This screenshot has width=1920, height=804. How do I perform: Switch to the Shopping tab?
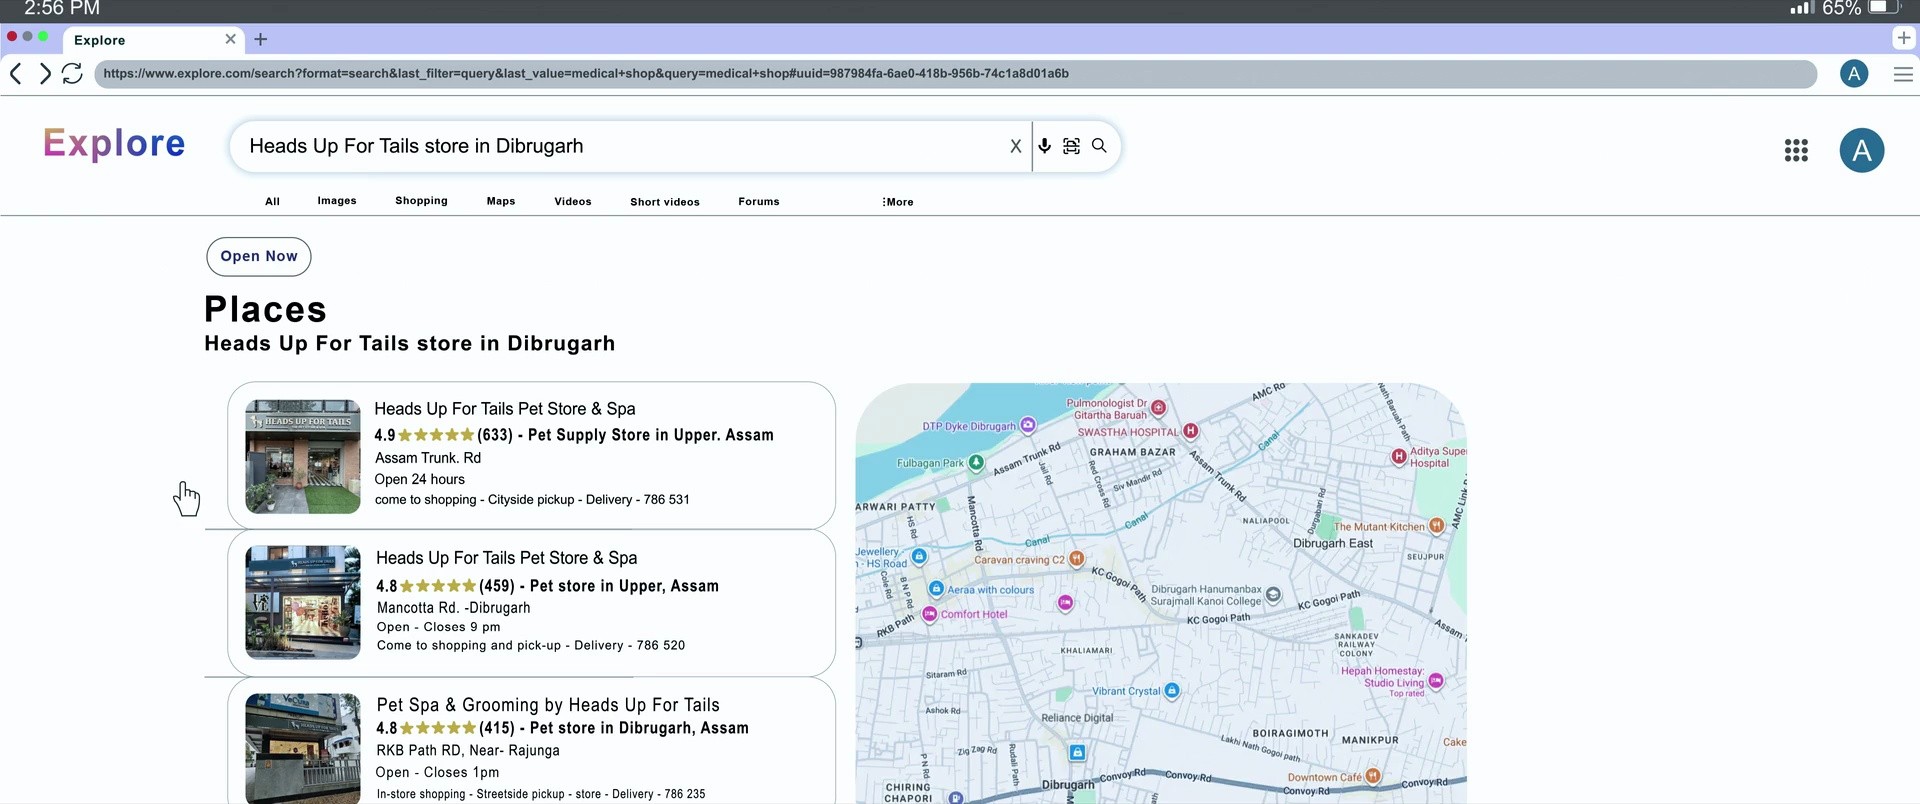point(421,201)
